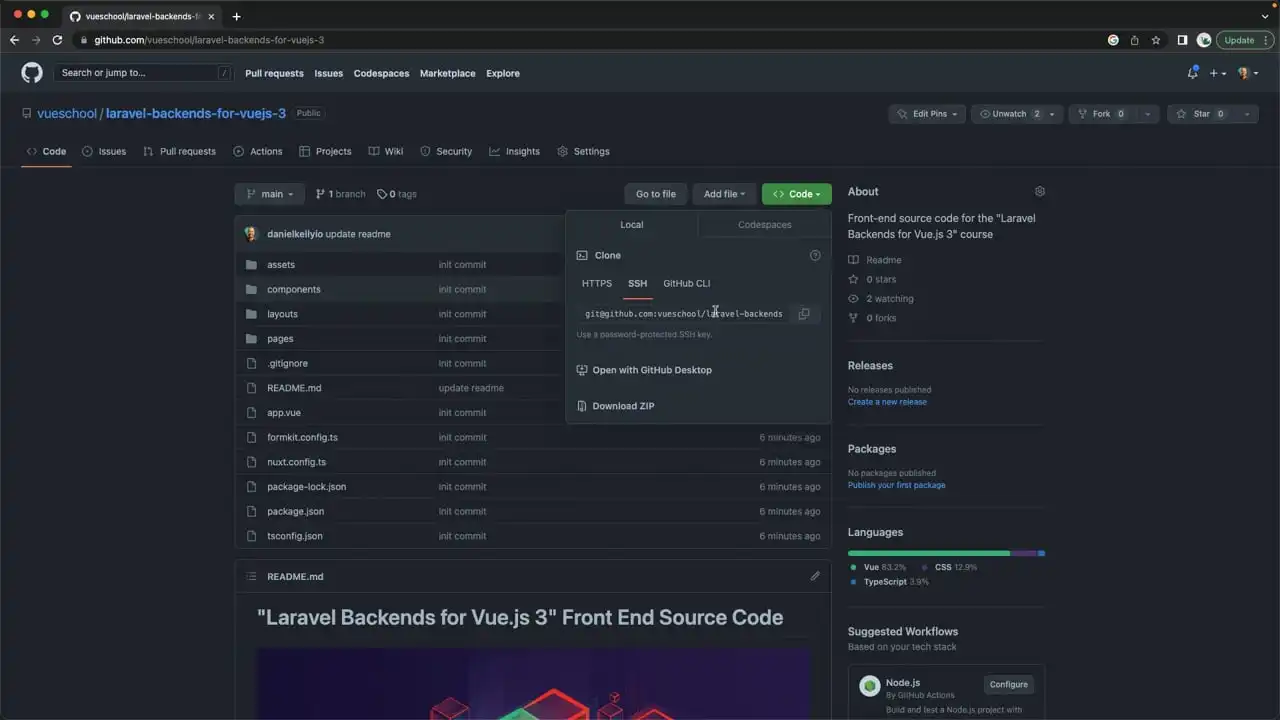1280x720 pixels.
Task: Star the repository
Action: (1201, 114)
